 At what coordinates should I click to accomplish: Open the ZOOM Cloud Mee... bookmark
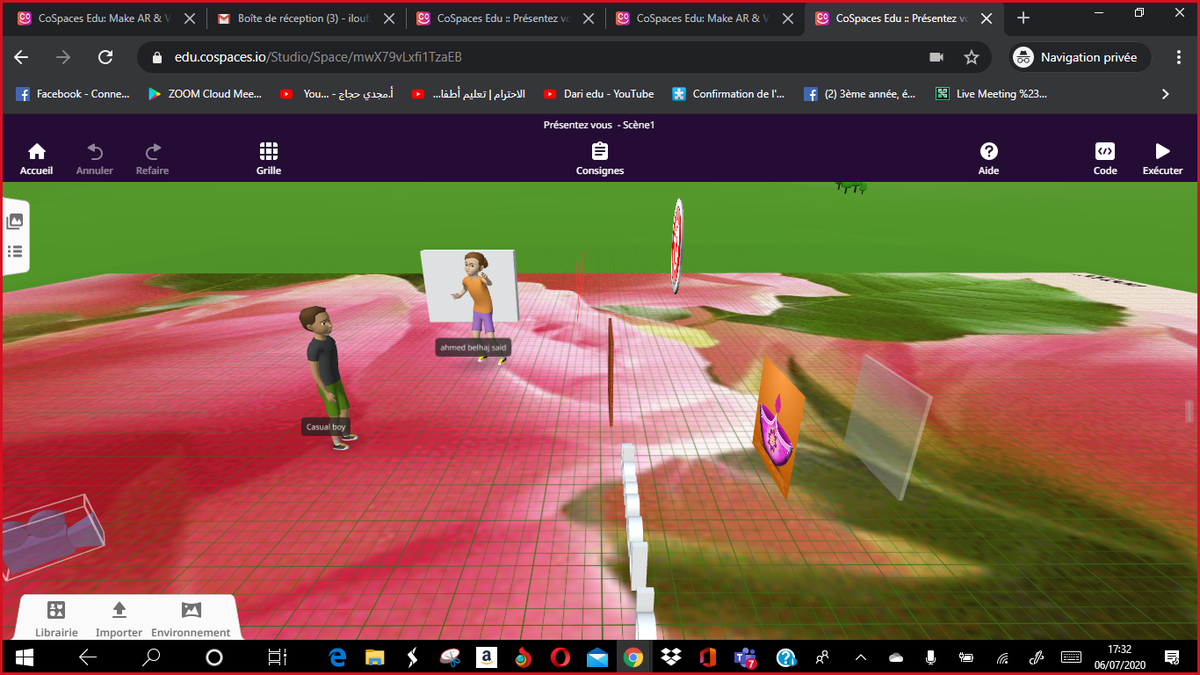tap(205, 94)
